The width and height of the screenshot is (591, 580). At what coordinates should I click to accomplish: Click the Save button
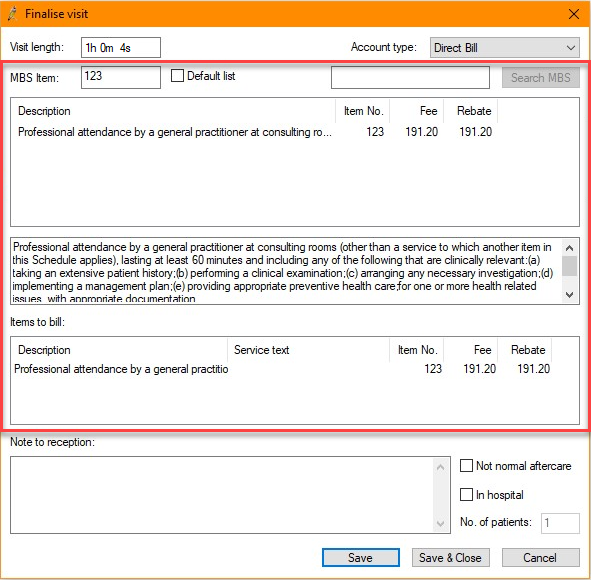click(x=361, y=557)
